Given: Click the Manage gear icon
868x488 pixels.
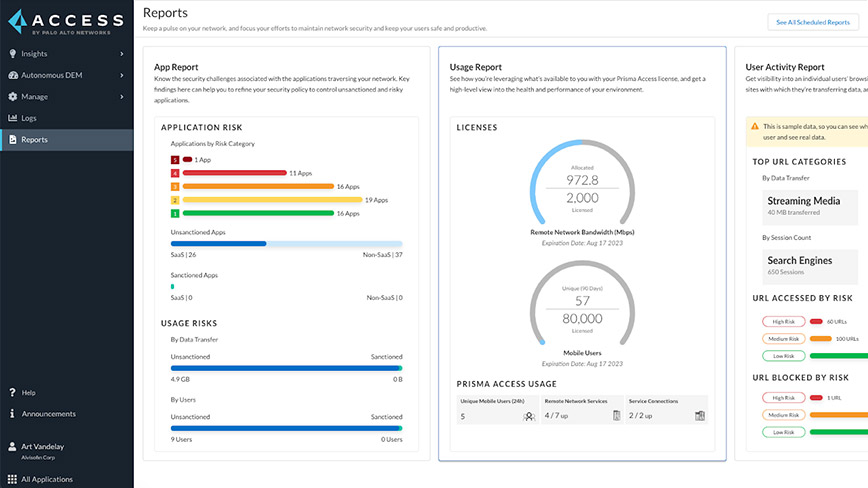Looking at the screenshot, I should 12,97.
